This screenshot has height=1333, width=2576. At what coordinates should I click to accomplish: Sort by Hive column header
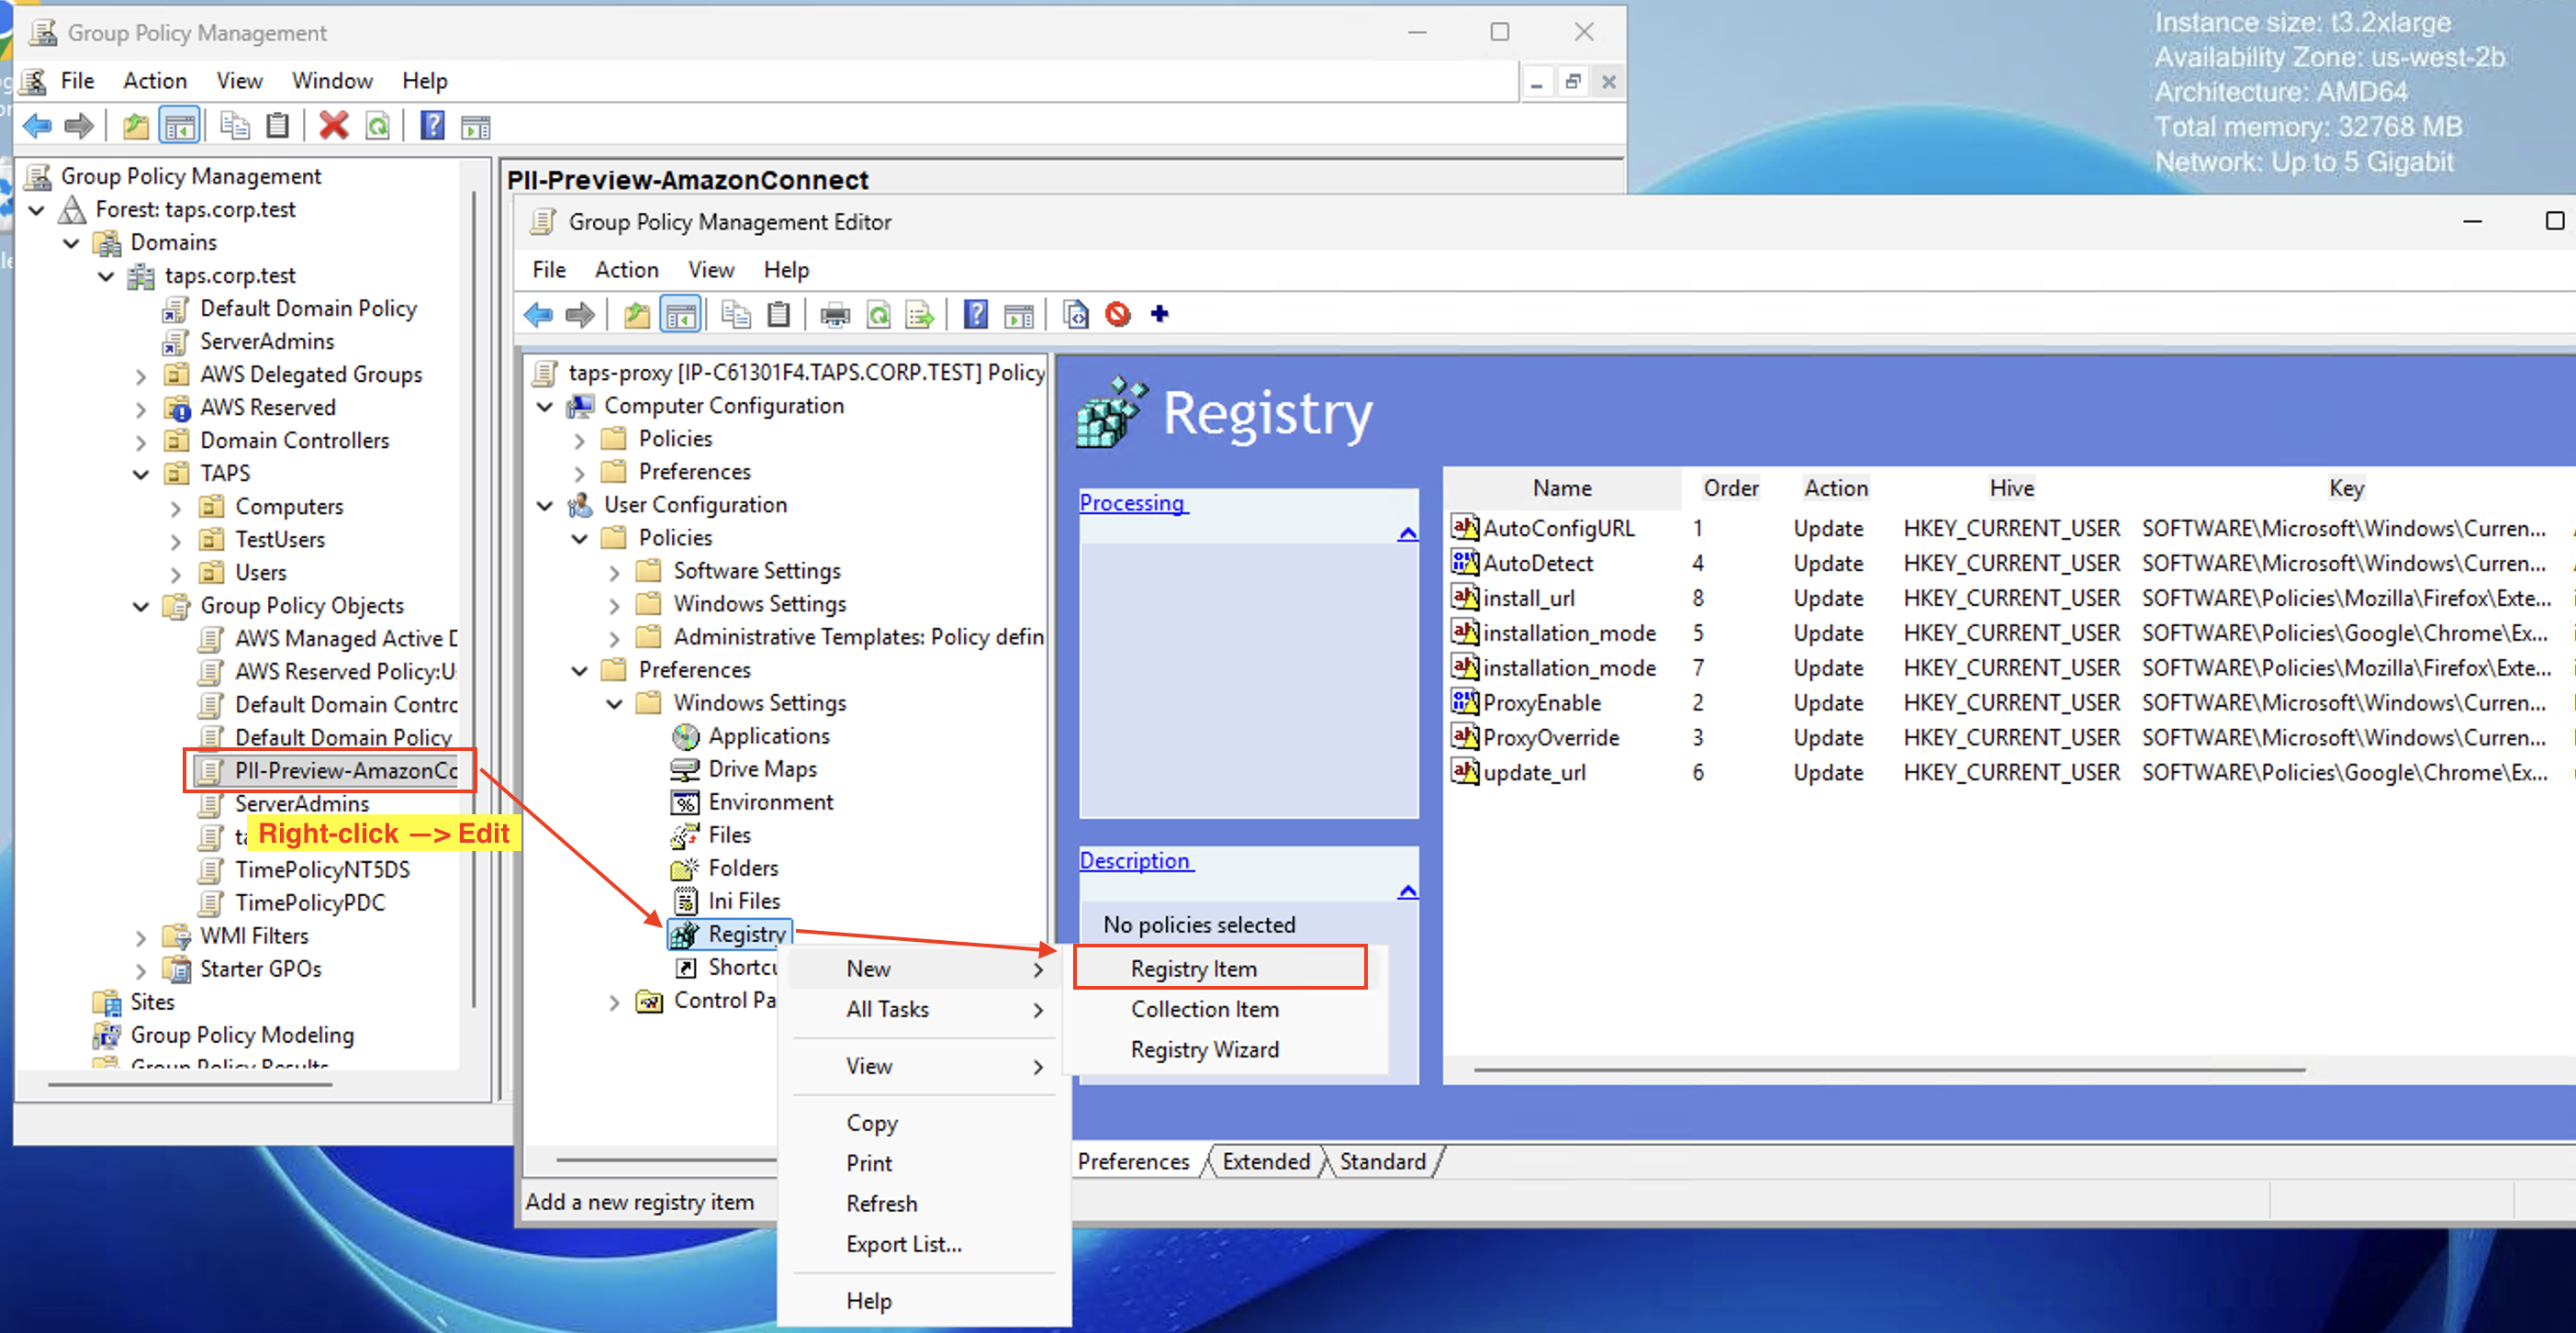[2011, 488]
